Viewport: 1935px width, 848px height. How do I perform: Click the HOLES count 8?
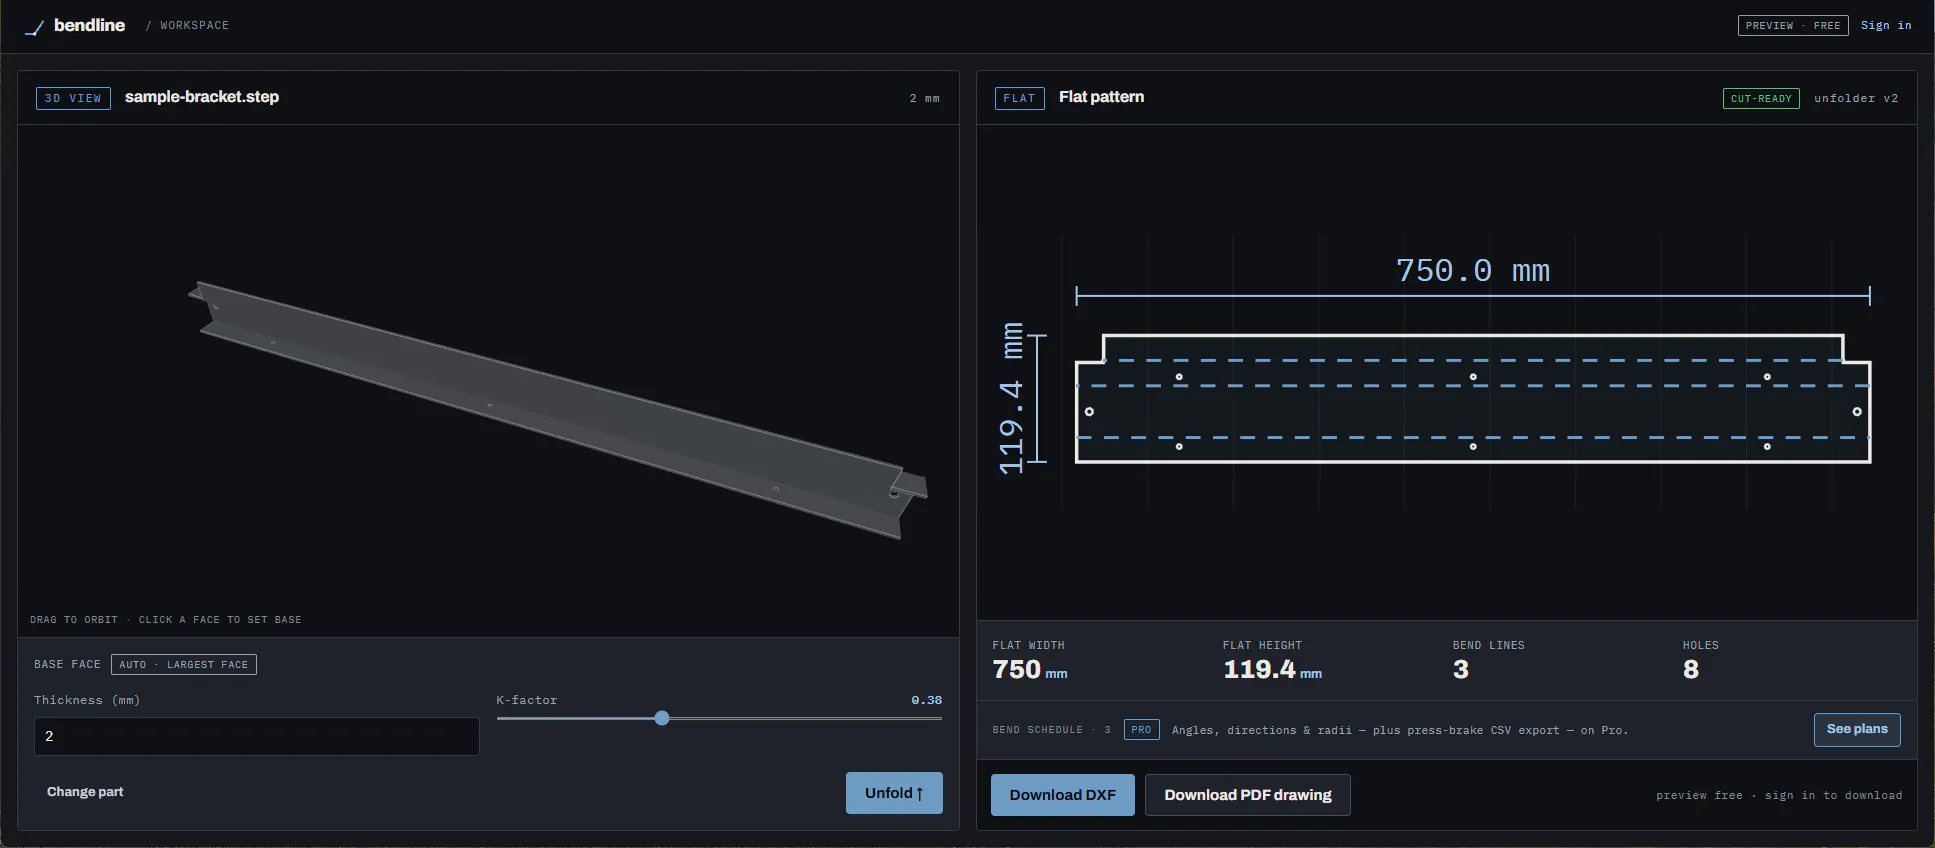pyautogui.click(x=1691, y=670)
